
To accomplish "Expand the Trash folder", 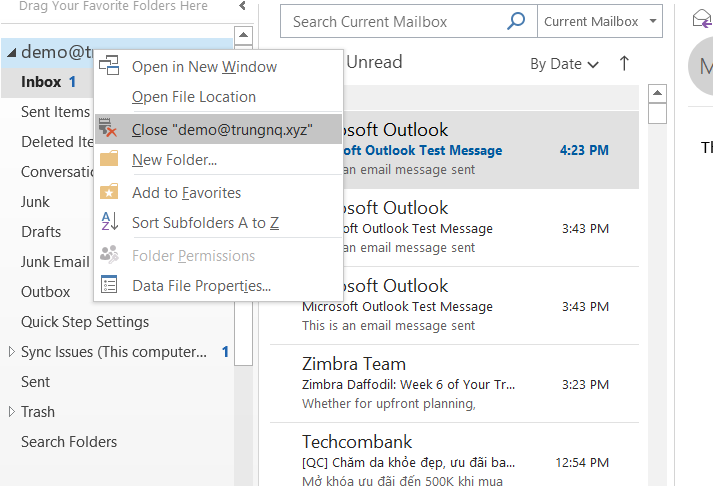I will click(x=12, y=411).
